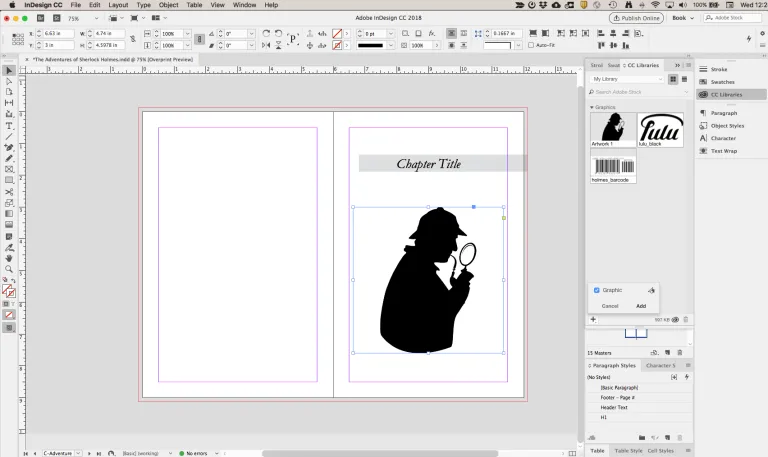Click the Publish Online button

(x=636, y=18)
